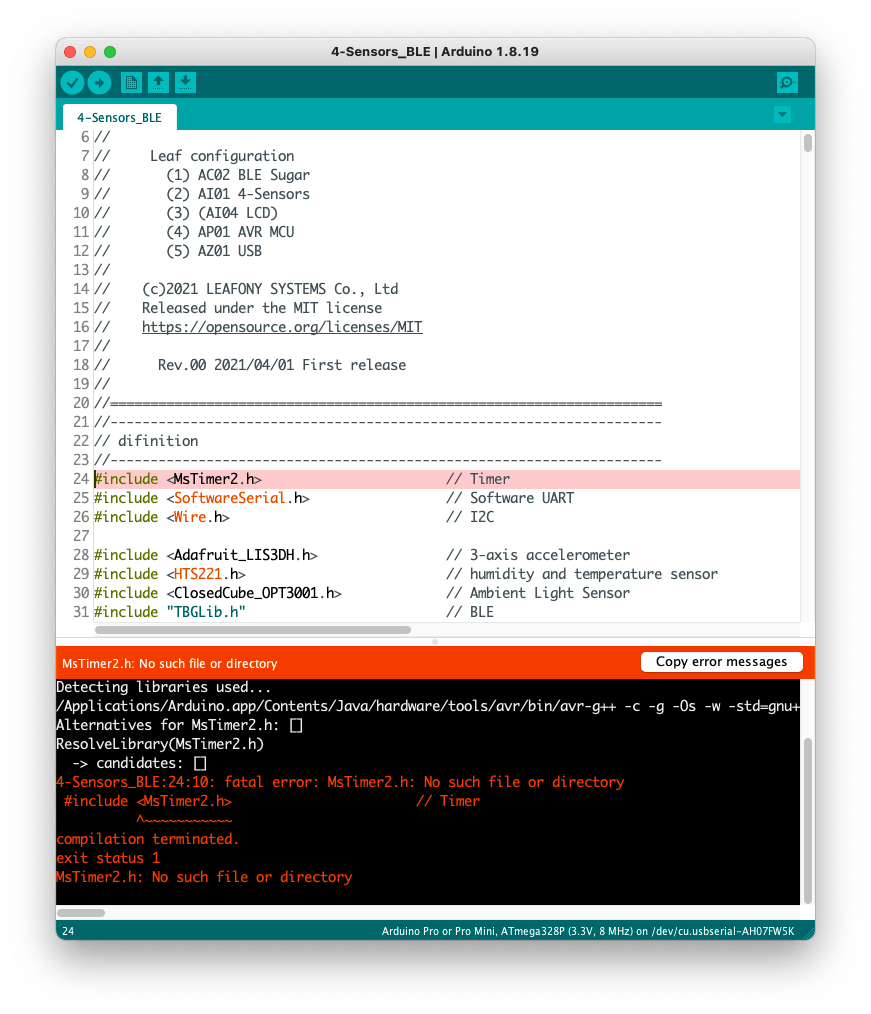Click the yellow minimize window button
This screenshot has width=871, height=1014.
coord(91,52)
